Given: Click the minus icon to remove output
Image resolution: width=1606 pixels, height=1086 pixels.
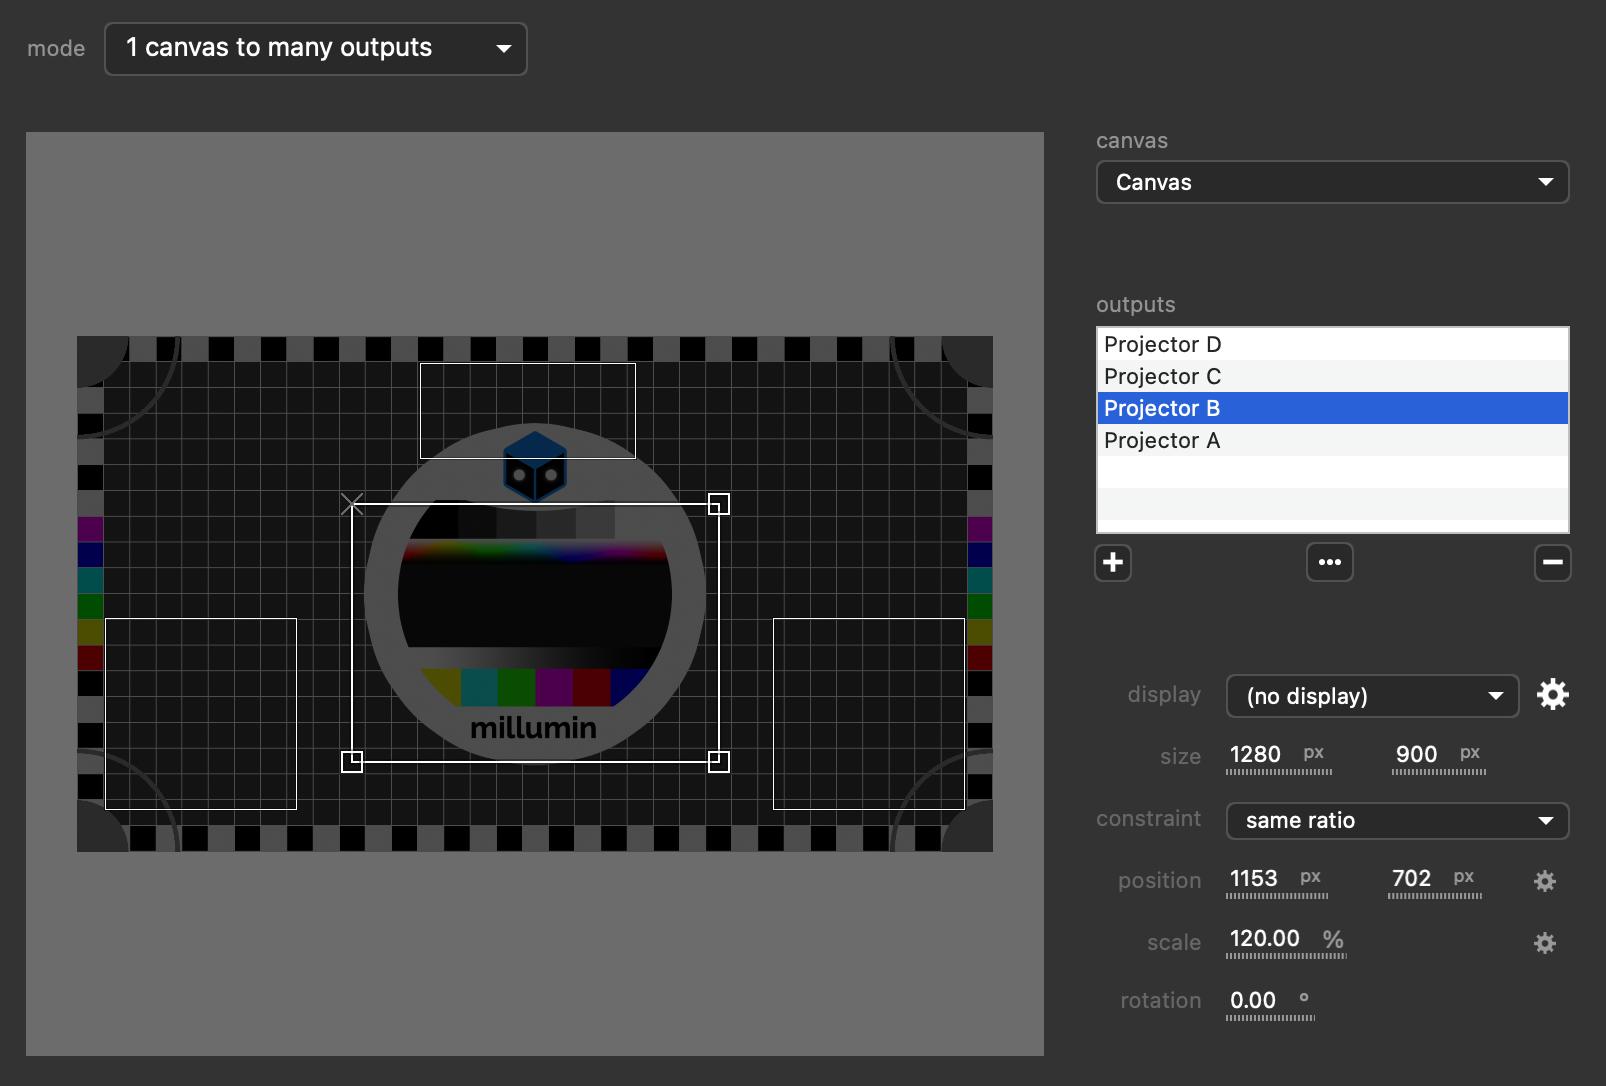Looking at the screenshot, I should [x=1552, y=563].
